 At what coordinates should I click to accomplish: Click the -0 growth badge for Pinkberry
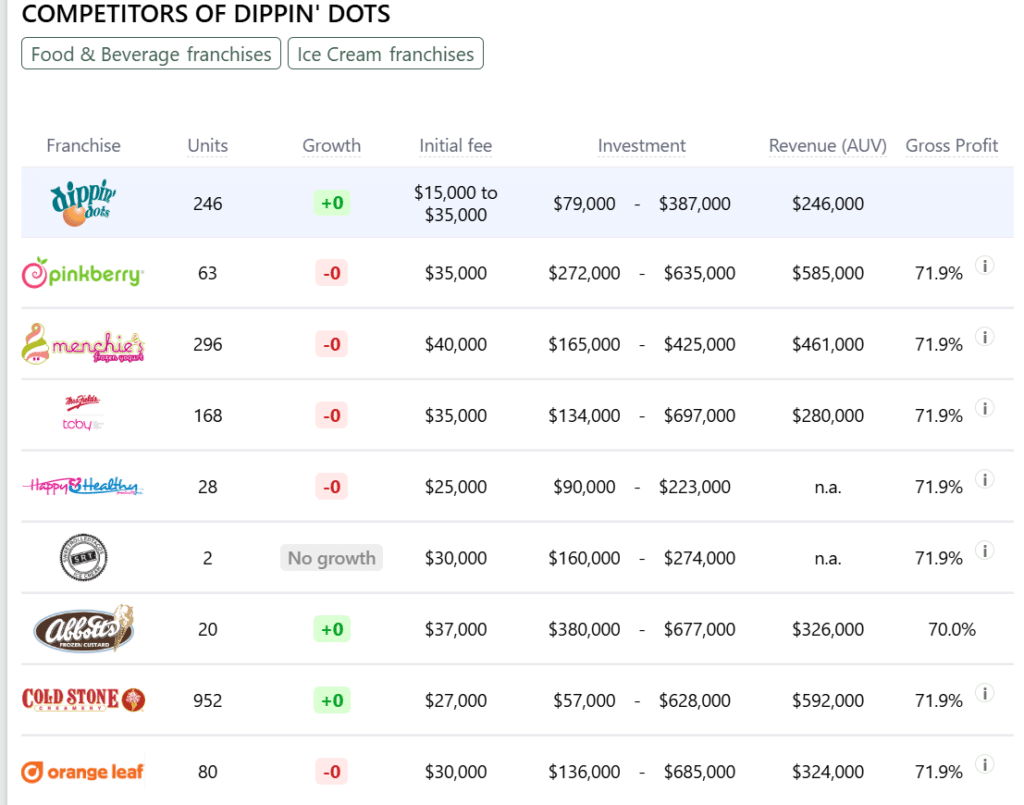tap(332, 273)
